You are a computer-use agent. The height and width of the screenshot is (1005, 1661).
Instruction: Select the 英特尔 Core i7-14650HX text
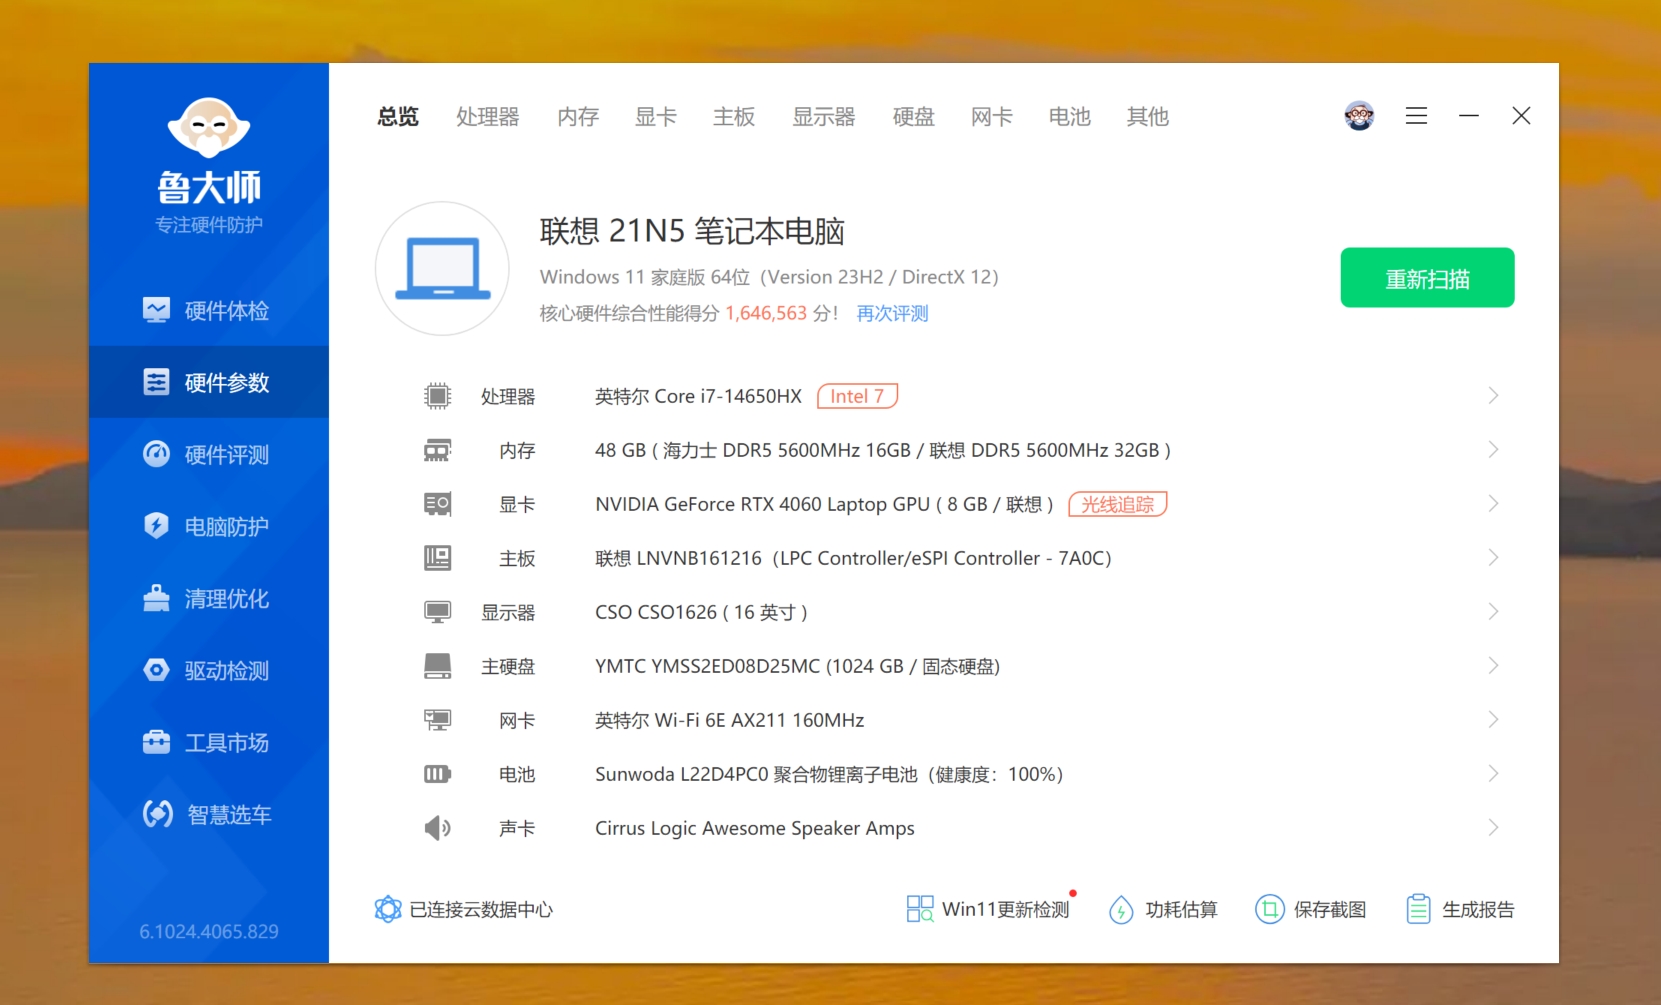coord(698,396)
